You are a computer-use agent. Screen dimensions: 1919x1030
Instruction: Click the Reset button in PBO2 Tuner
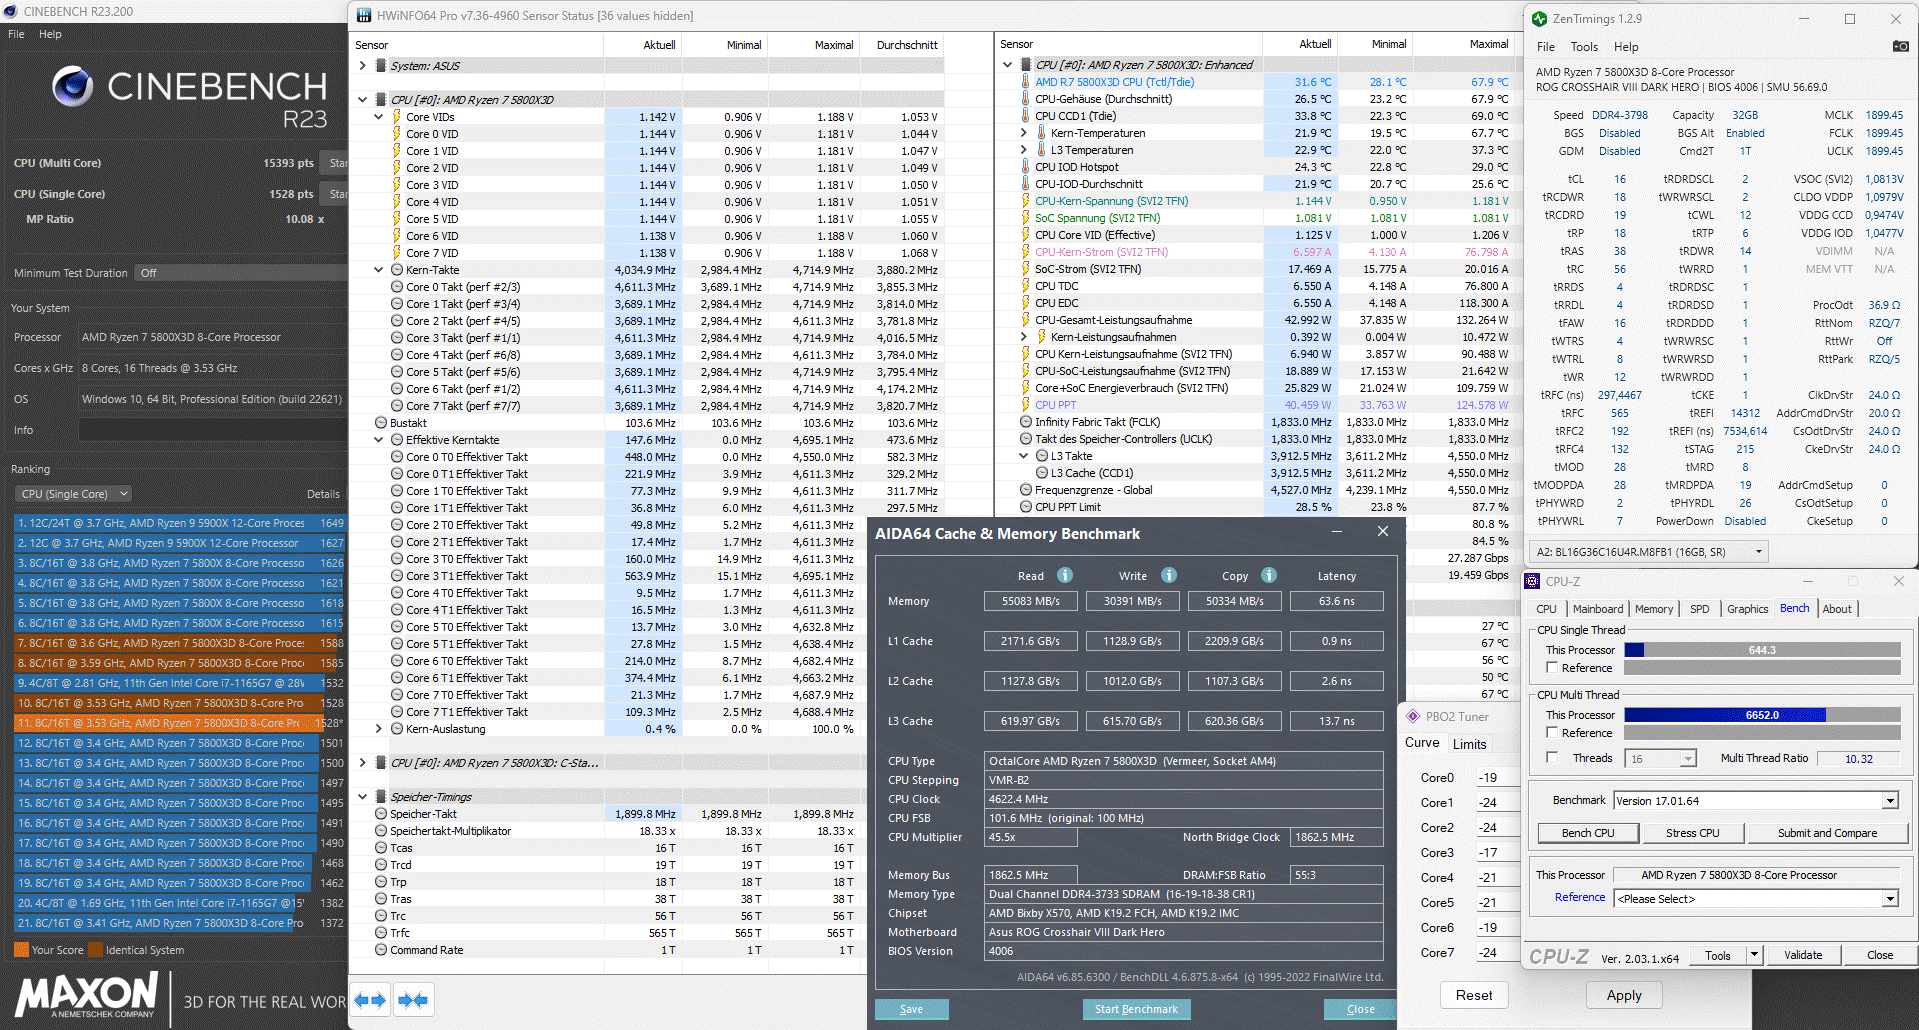pyautogui.click(x=1474, y=995)
